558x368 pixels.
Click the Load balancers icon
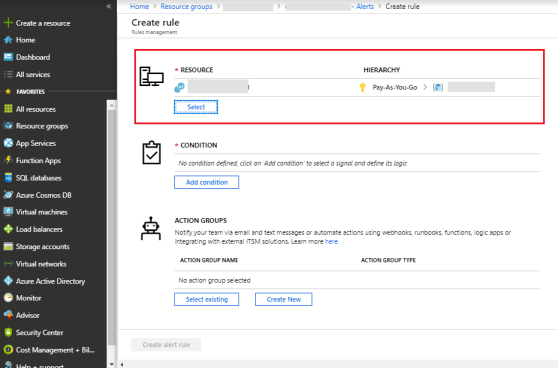coord(8,229)
